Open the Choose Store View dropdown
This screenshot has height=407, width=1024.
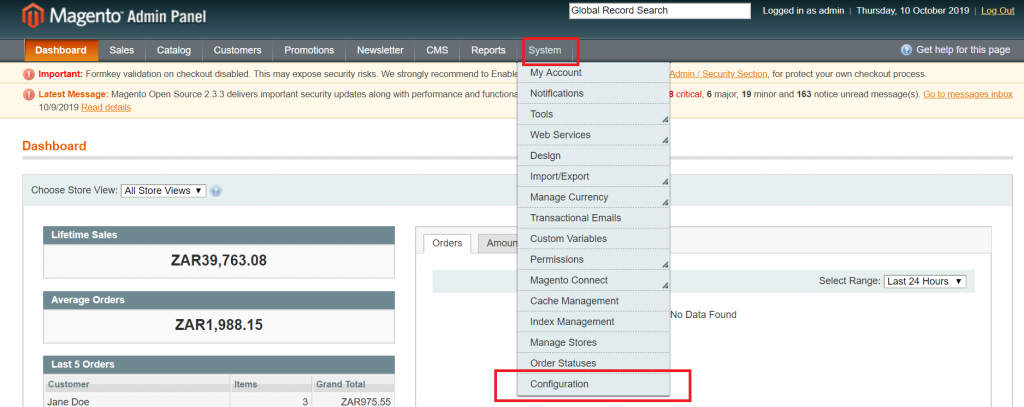click(x=163, y=191)
